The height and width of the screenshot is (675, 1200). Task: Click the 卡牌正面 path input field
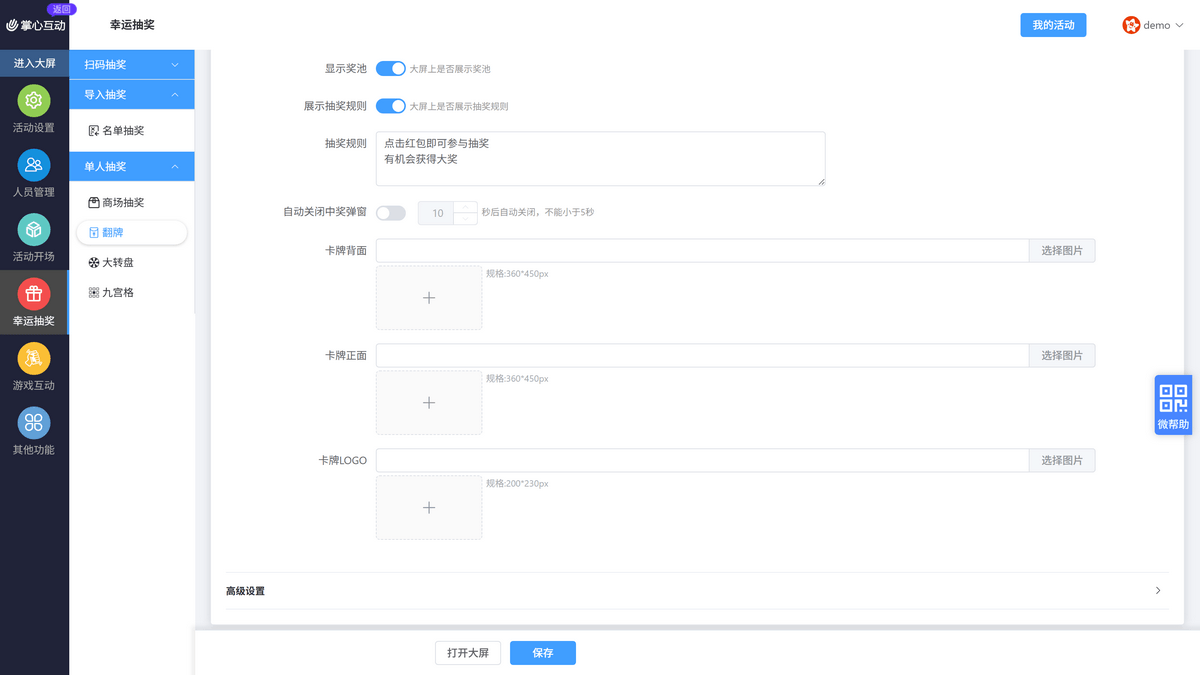tap(702, 355)
